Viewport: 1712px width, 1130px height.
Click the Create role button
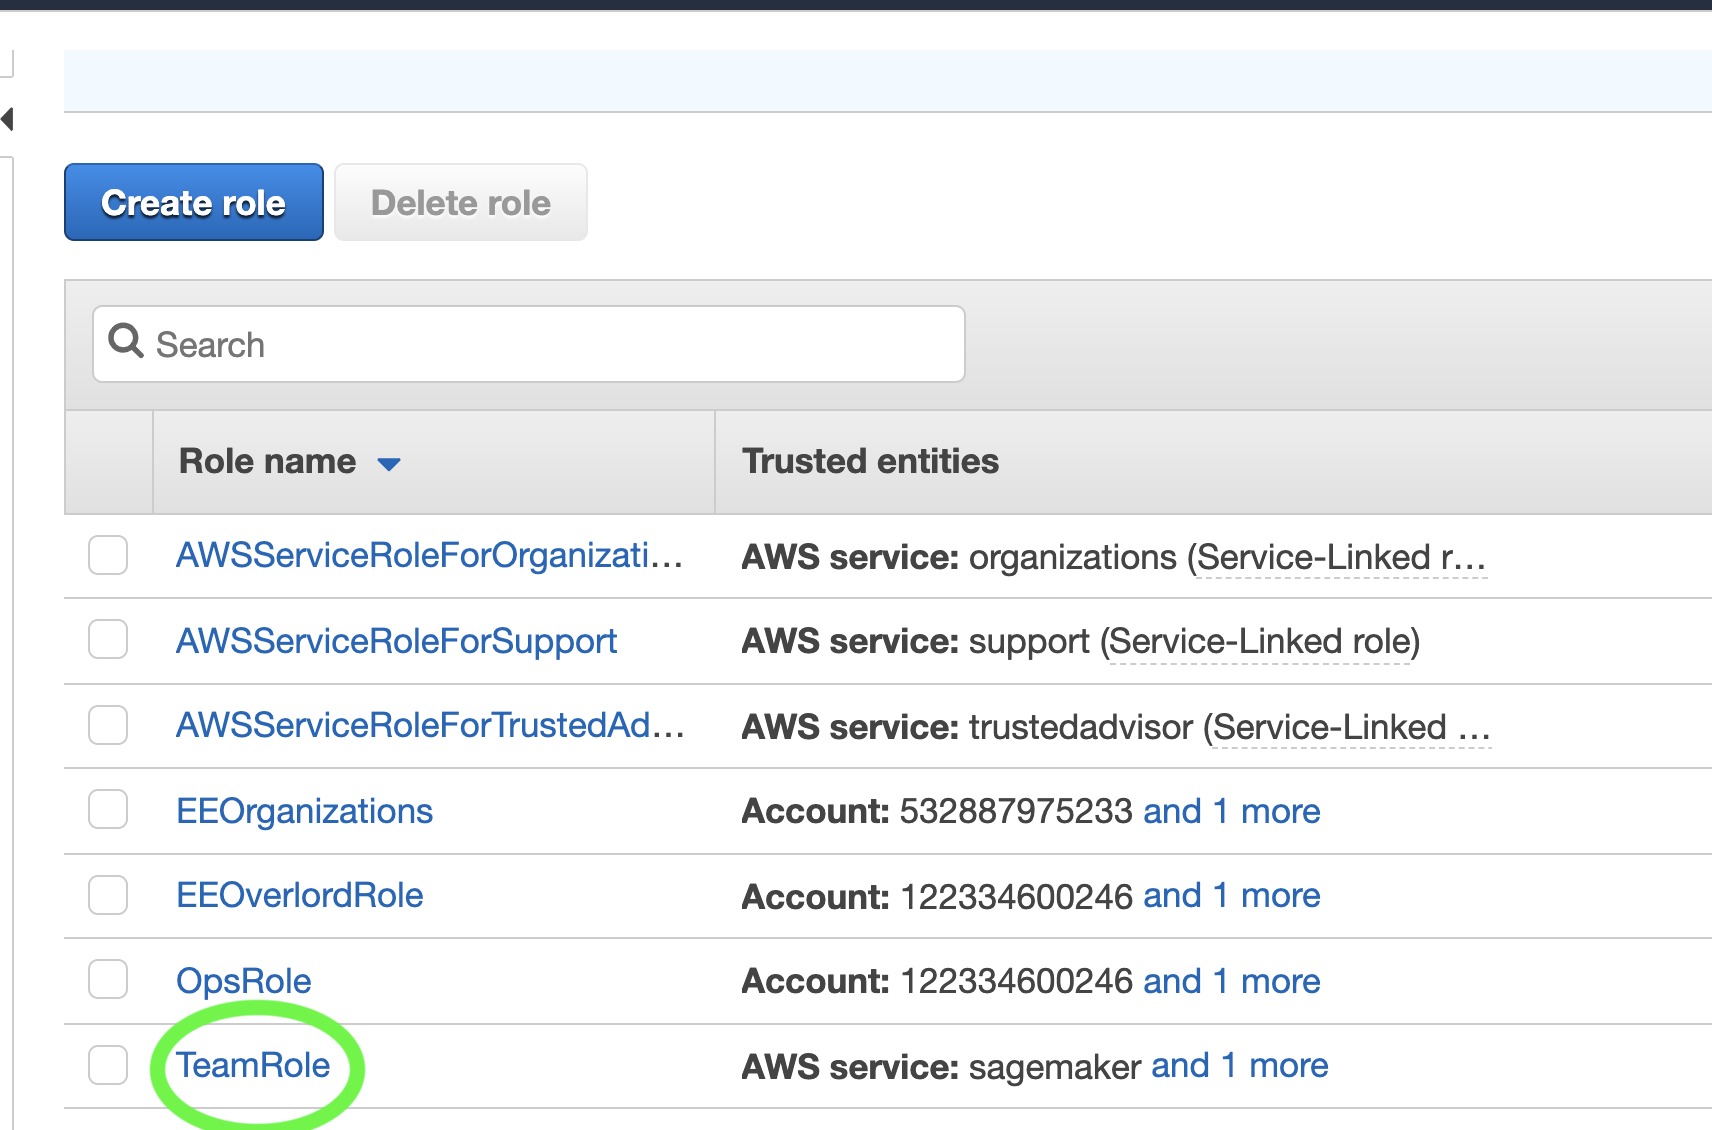194,202
